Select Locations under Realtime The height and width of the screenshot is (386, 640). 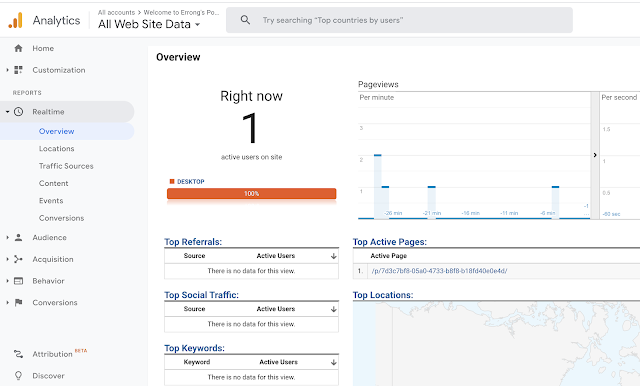point(56,149)
